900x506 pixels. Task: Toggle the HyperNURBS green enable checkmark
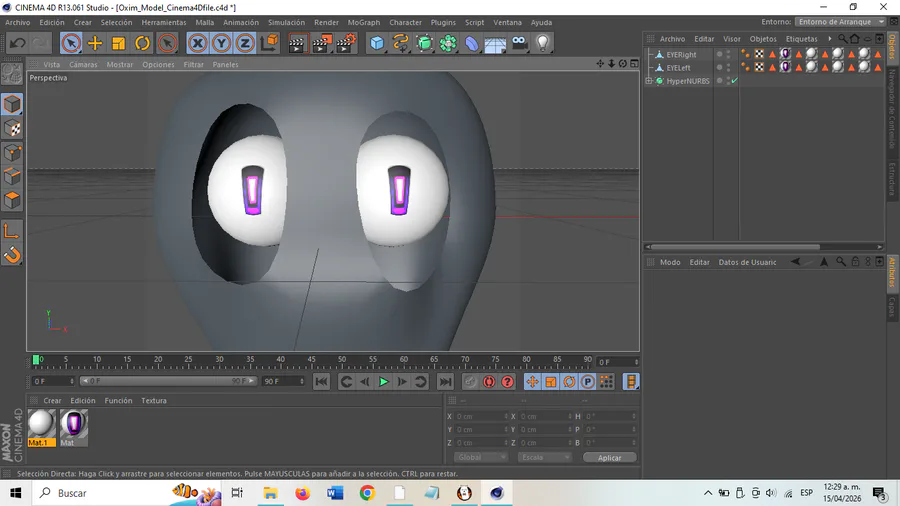[x=734, y=81]
